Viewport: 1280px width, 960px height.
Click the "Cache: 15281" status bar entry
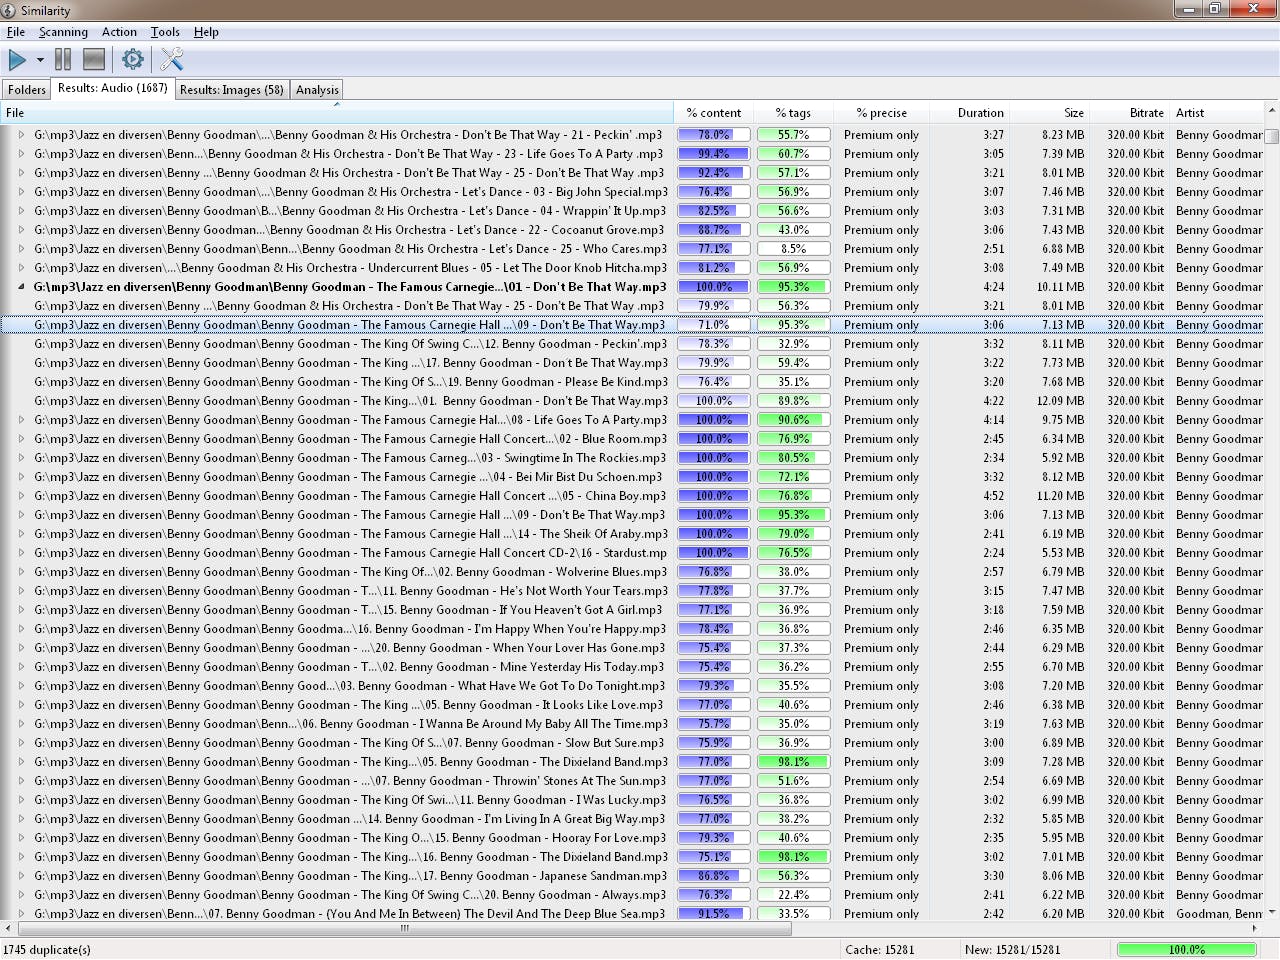click(x=880, y=950)
